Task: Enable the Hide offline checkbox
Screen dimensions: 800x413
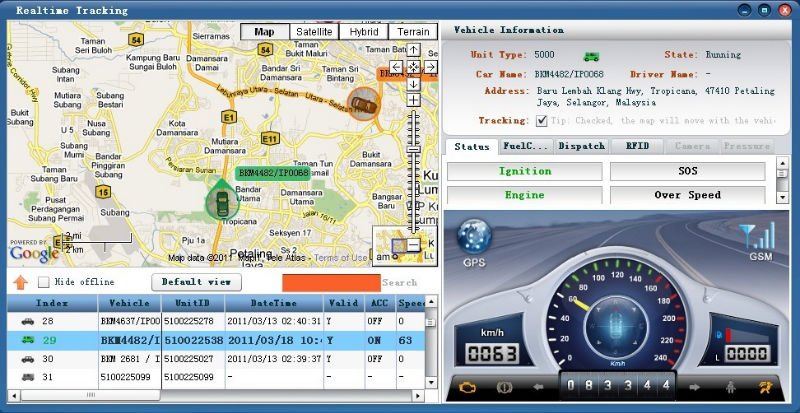Action: click(x=43, y=282)
